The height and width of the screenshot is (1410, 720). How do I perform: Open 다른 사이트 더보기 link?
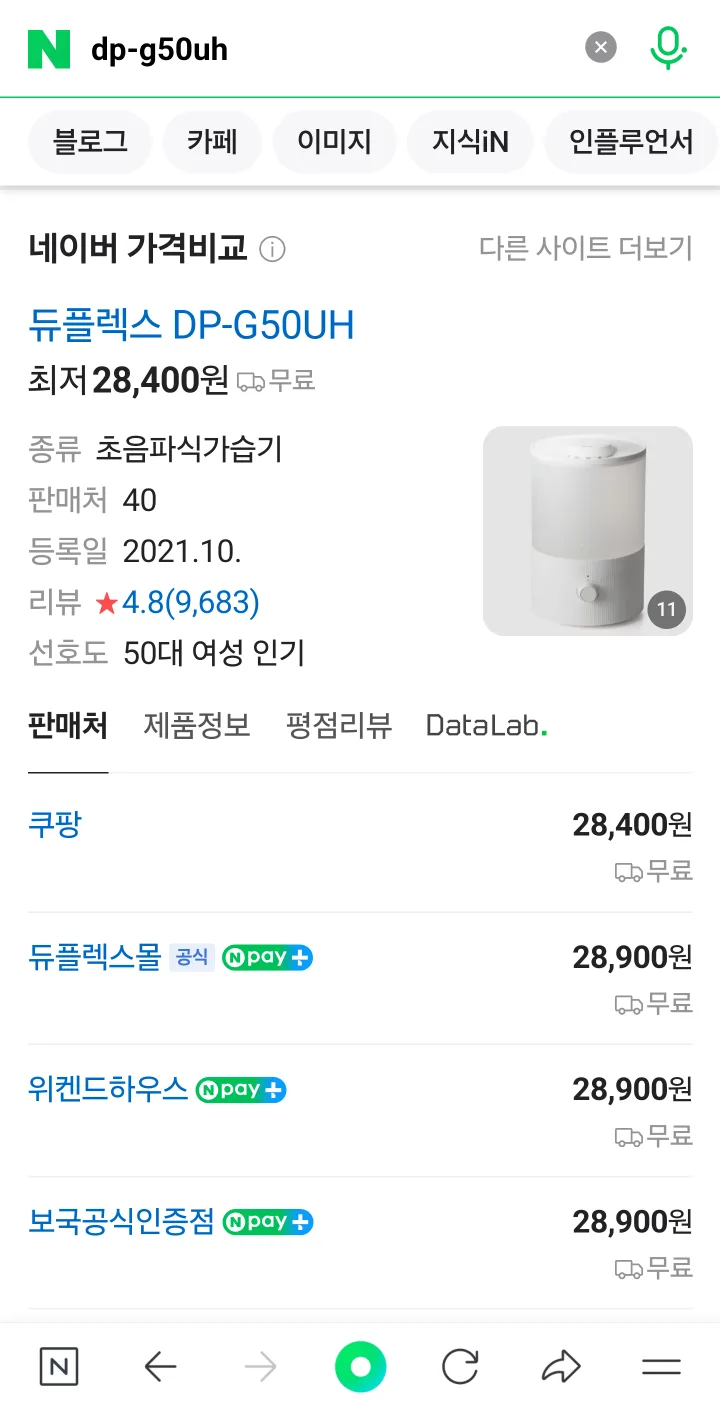tap(585, 248)
